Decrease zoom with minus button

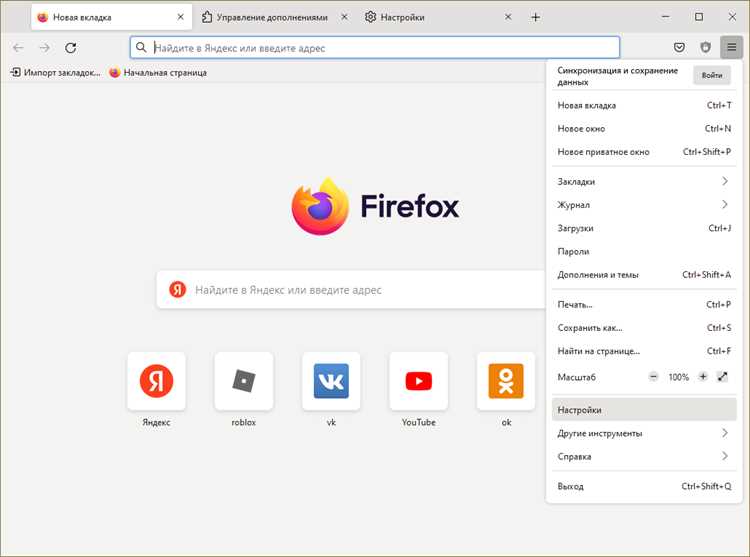click(x=653, y=377)
